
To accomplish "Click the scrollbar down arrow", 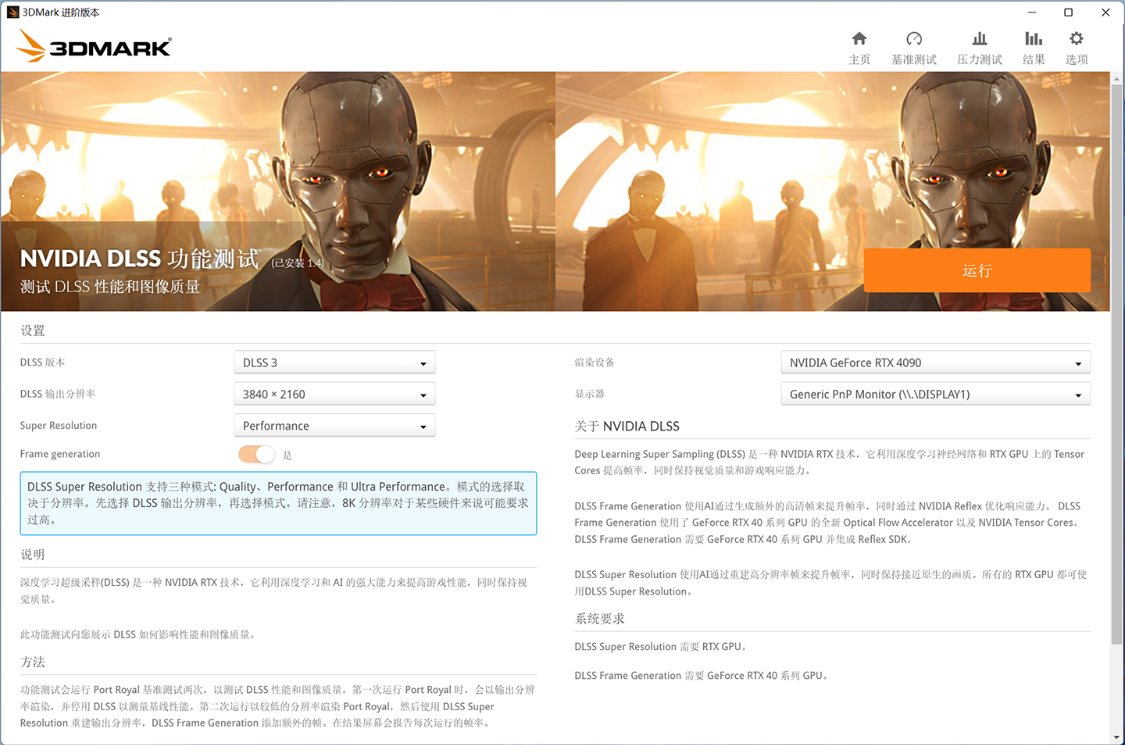I will pyautogui.click(x=1116, y=737).
